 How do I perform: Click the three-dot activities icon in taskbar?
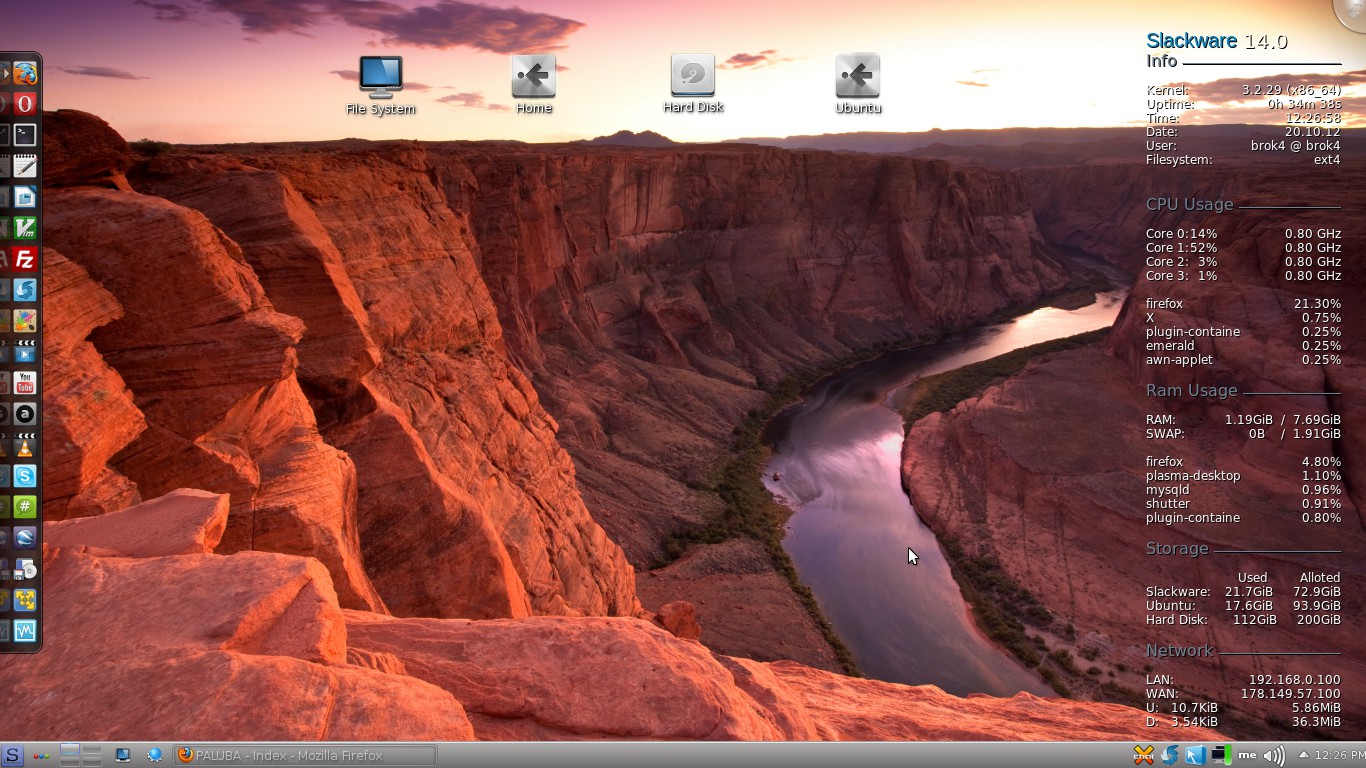pos(41,755)
